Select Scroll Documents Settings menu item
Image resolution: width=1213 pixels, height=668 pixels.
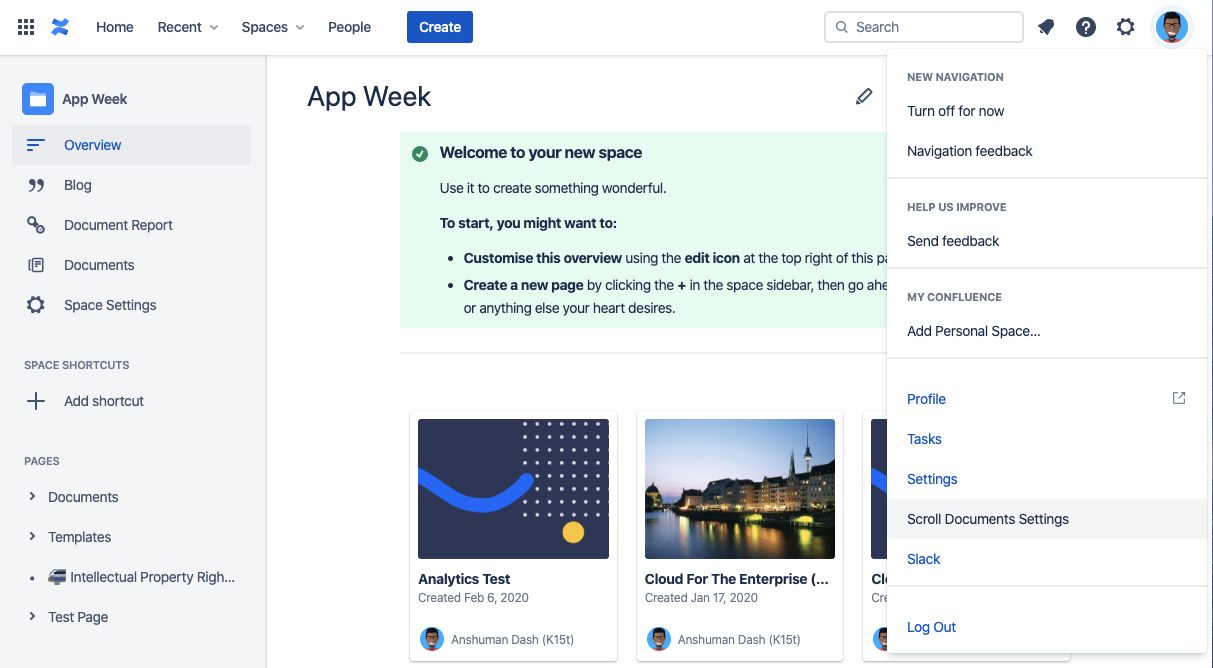988,519
